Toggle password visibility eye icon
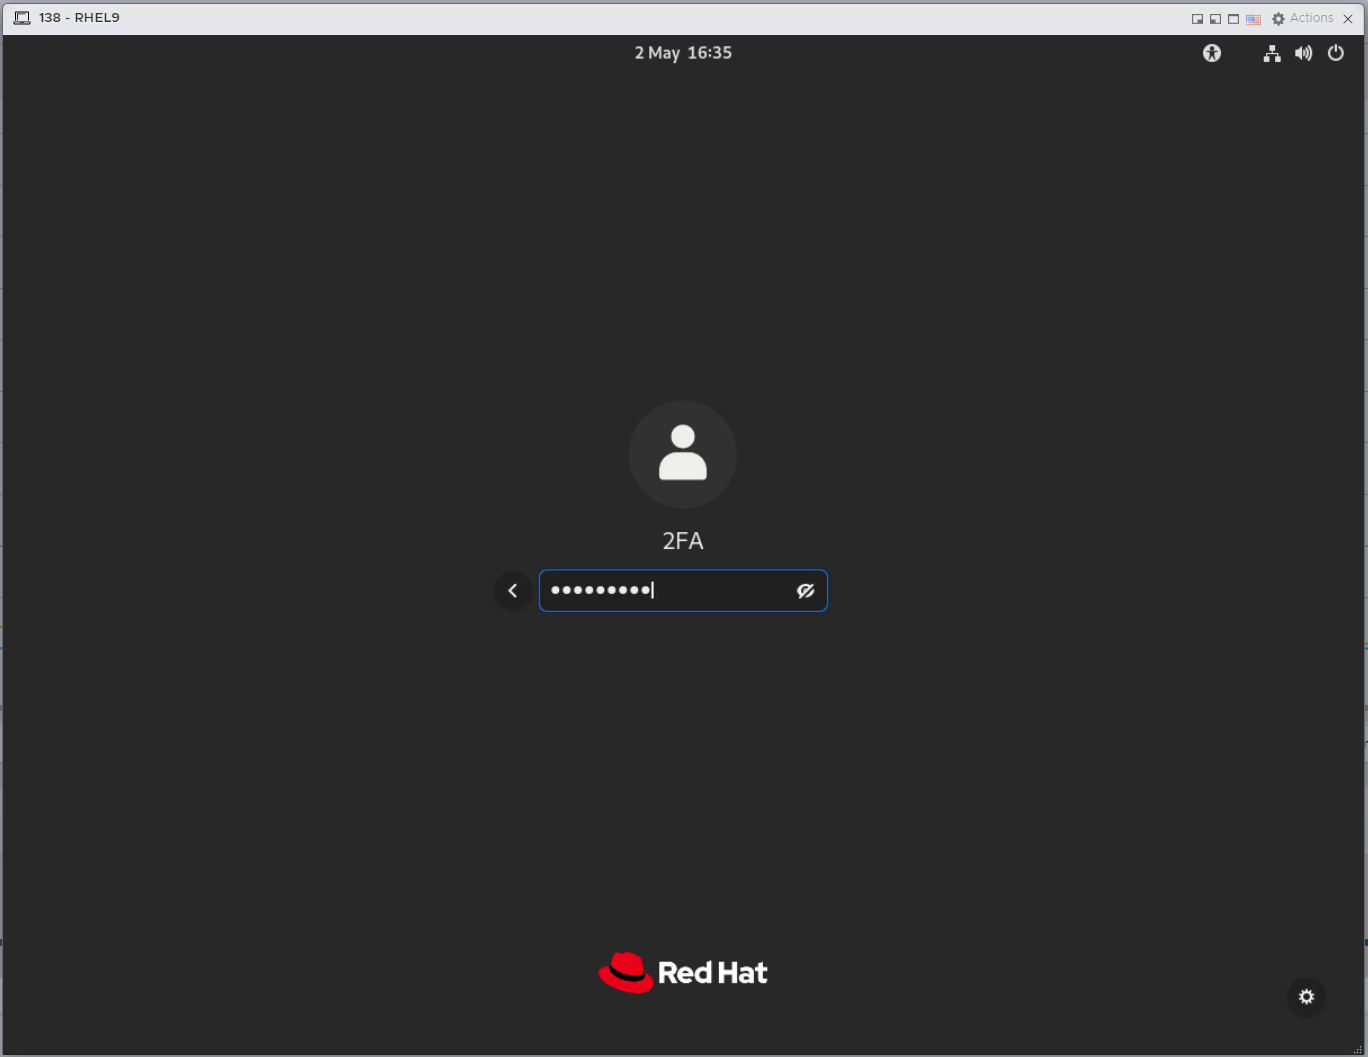This screenshot has height=1057, width=1368. (x=806, y=591)
